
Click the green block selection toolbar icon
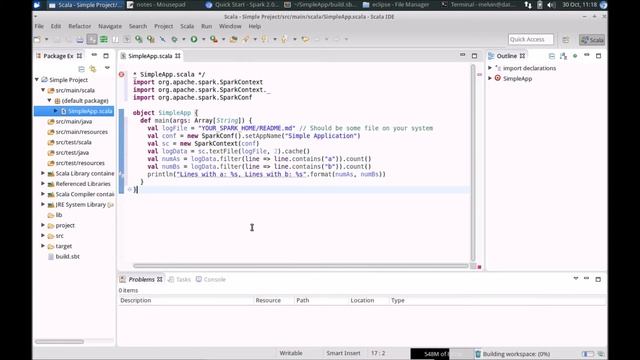point(104,39)
